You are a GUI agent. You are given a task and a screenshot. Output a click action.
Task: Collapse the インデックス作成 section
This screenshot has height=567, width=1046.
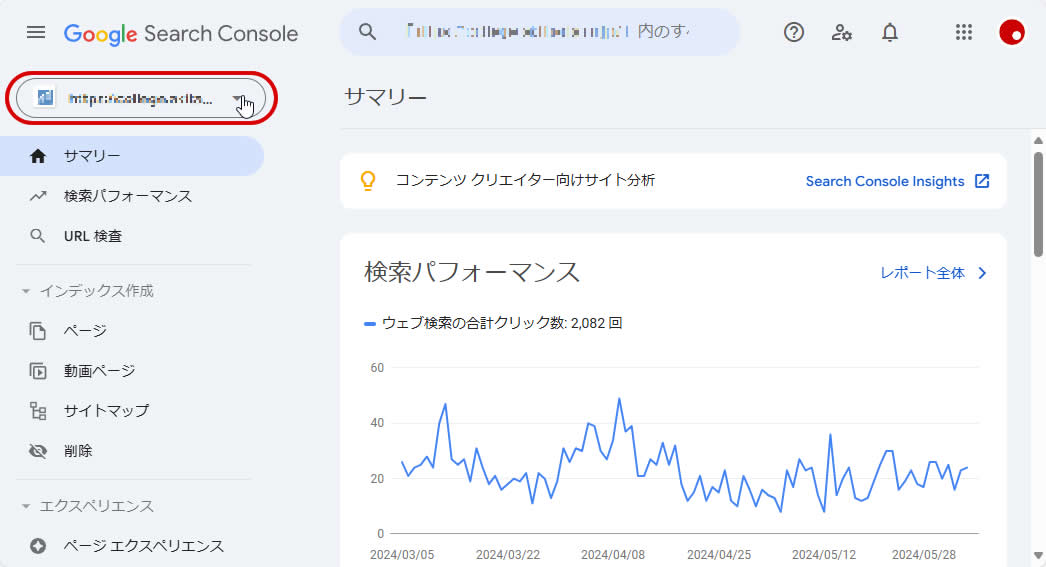(26, 291)
